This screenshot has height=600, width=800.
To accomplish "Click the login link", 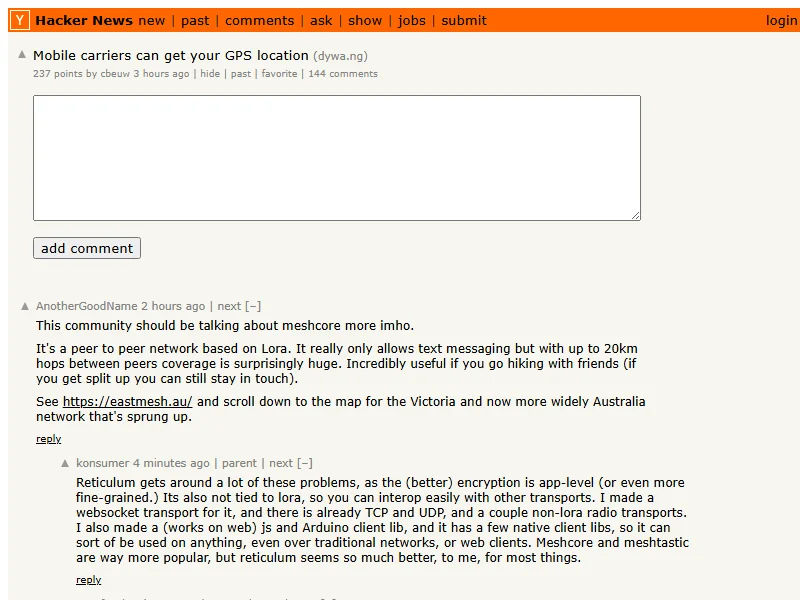I will (x=781, y=20).
